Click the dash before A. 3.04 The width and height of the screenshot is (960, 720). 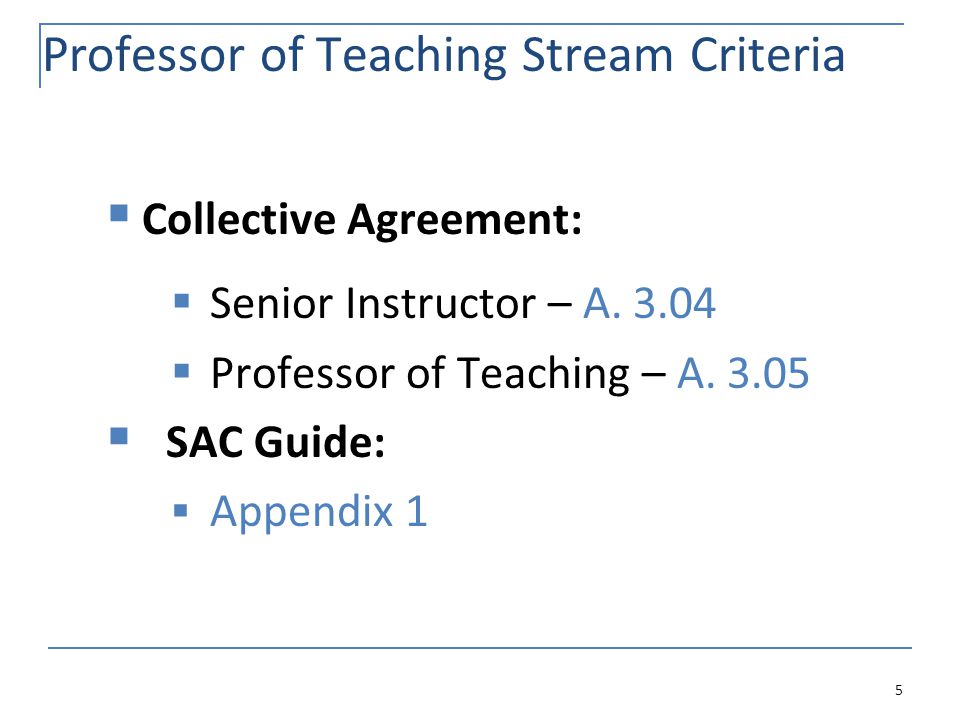click(559, 304)
